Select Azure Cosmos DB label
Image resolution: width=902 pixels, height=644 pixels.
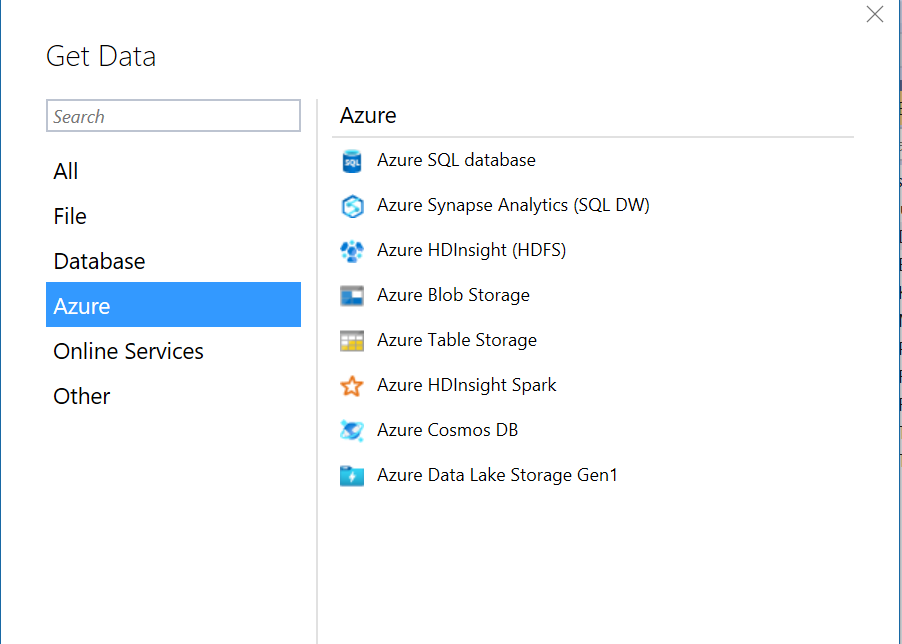click(x=448, y=430)
